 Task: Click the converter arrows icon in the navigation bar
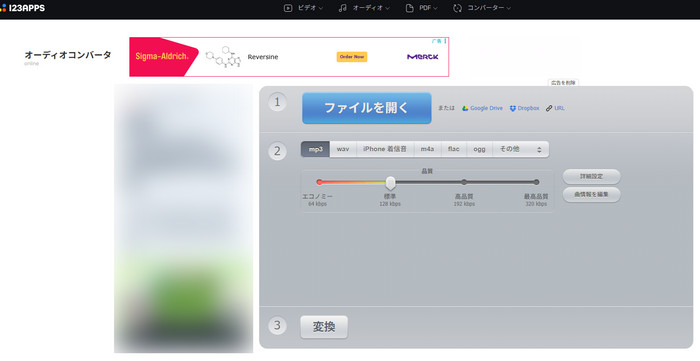[457, 8]
